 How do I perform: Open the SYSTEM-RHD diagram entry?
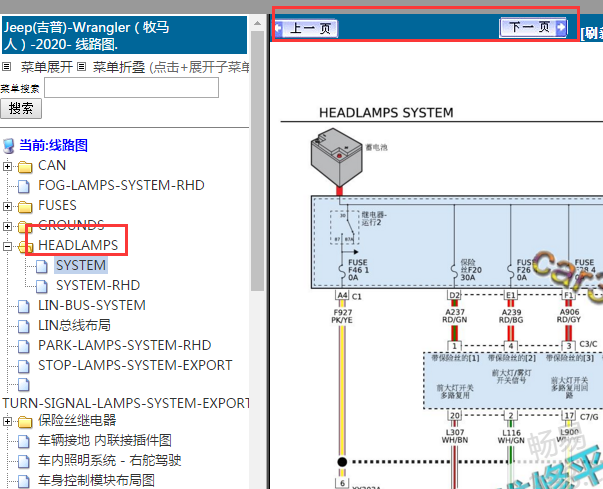pos(98,286)
